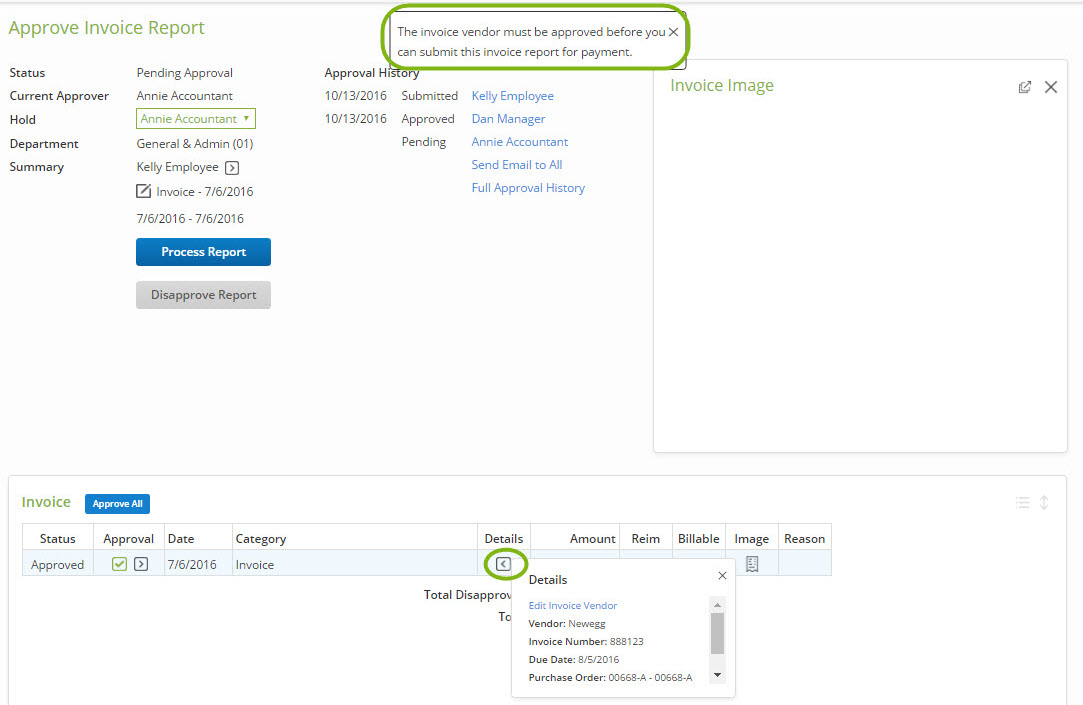View the receipt image icon in invoice row
Viewport: 1083px width, 705px height.
[752, 564]
